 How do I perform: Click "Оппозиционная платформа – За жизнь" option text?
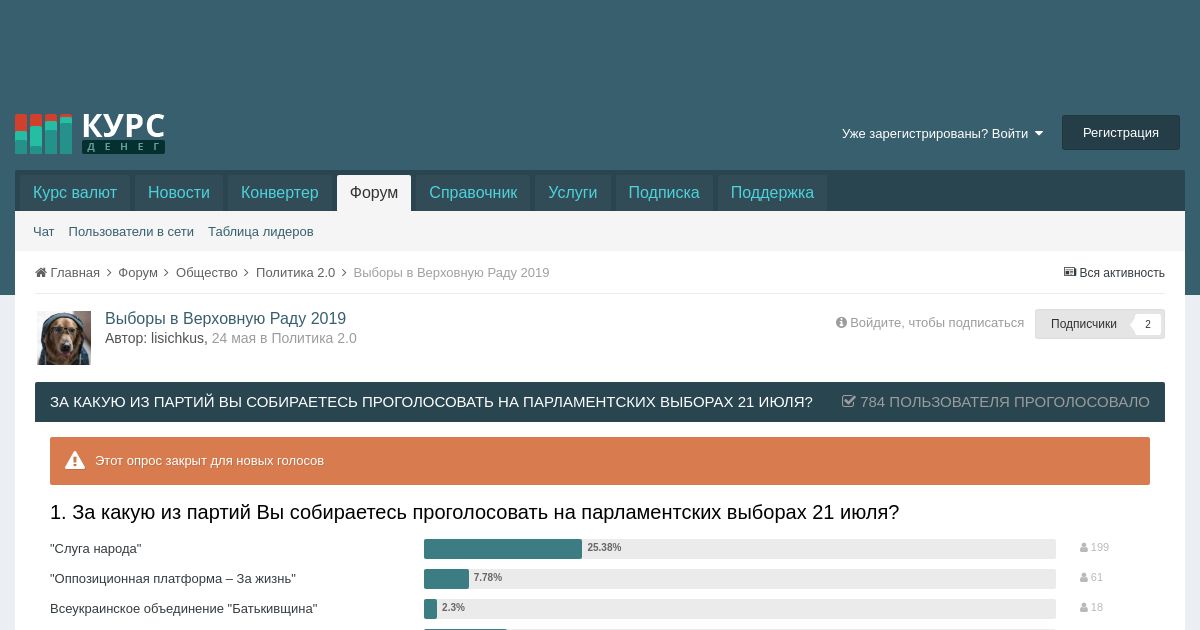click(x=173, y=579)
